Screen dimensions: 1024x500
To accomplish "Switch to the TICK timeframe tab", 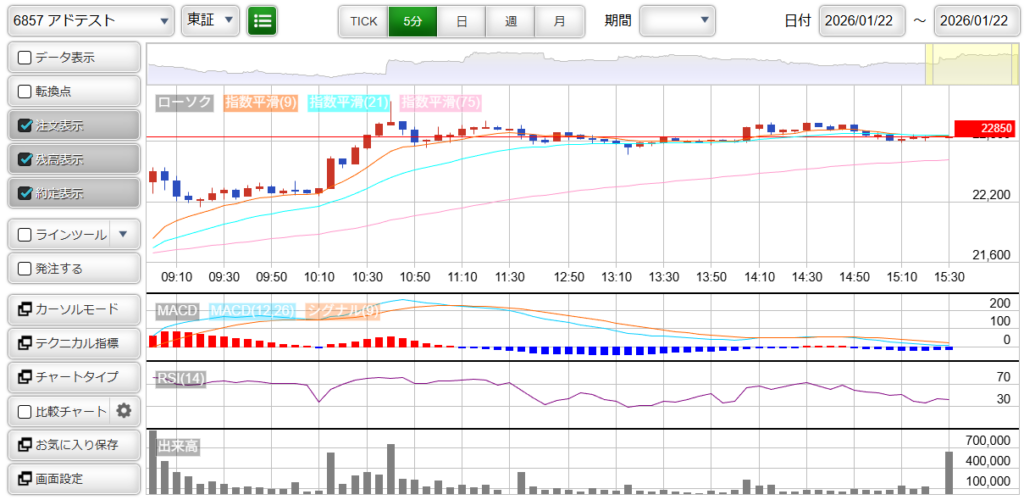I will point(363,20).
